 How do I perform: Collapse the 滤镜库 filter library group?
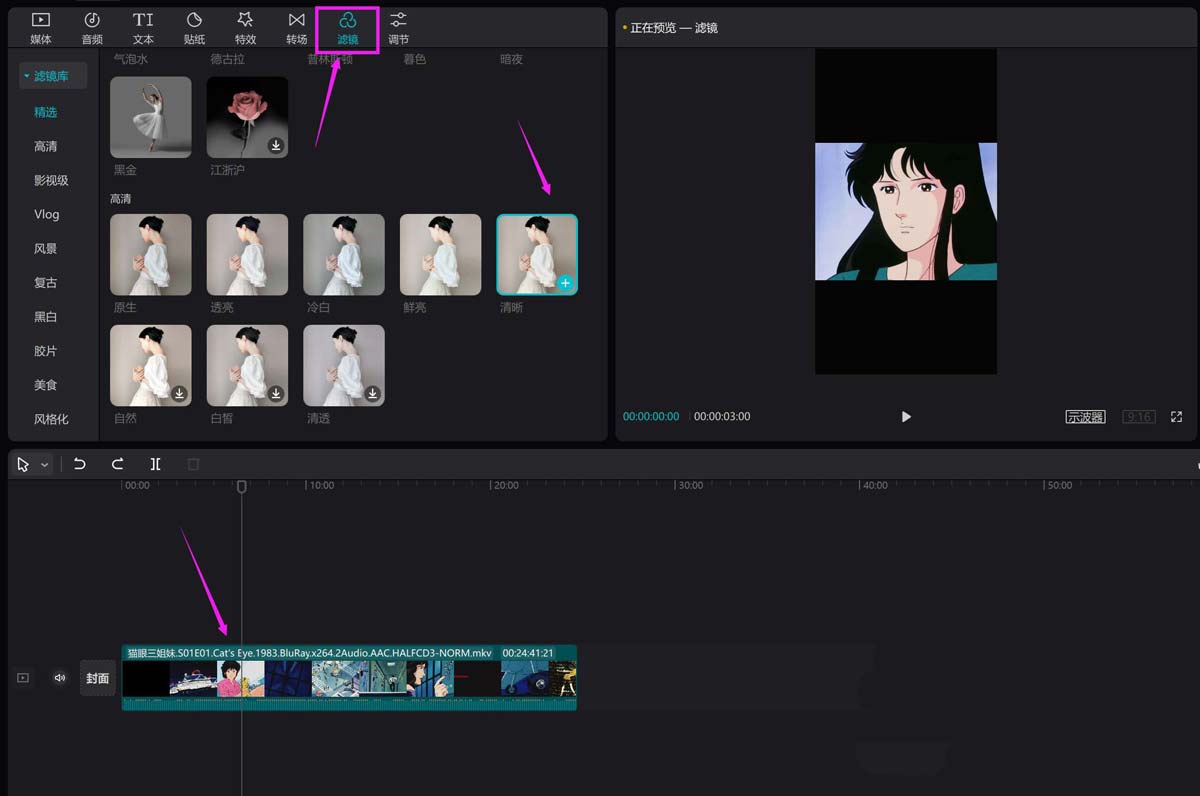(53, 76)
